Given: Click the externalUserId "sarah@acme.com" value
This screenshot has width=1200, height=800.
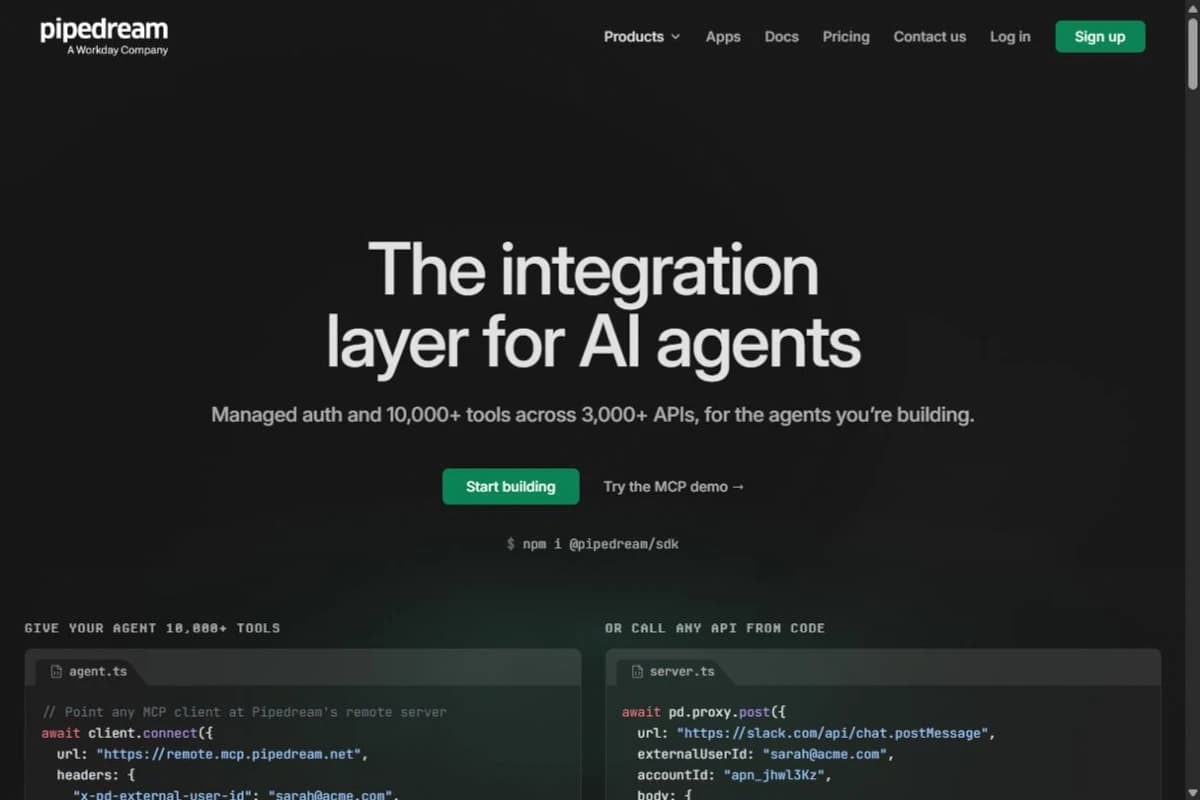Looking at the screenshot, I should pyautogui.click(x=826, y=754).
